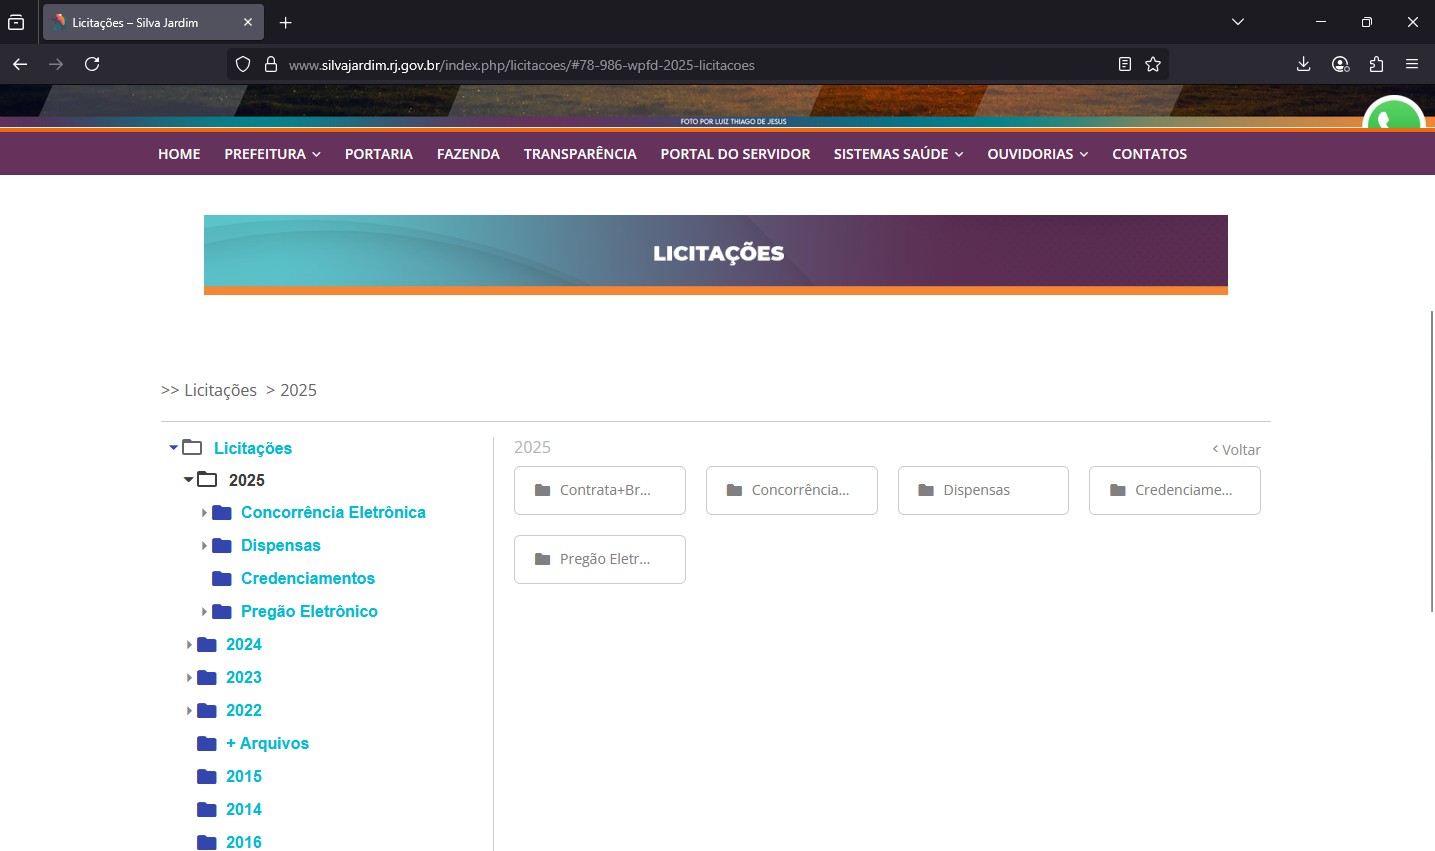Expand the 2024 folder in tree

pos(189,645)
